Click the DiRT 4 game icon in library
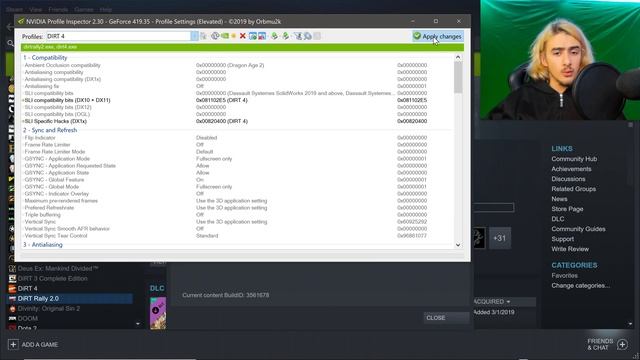The image size is (640, 360). [12, 288]
